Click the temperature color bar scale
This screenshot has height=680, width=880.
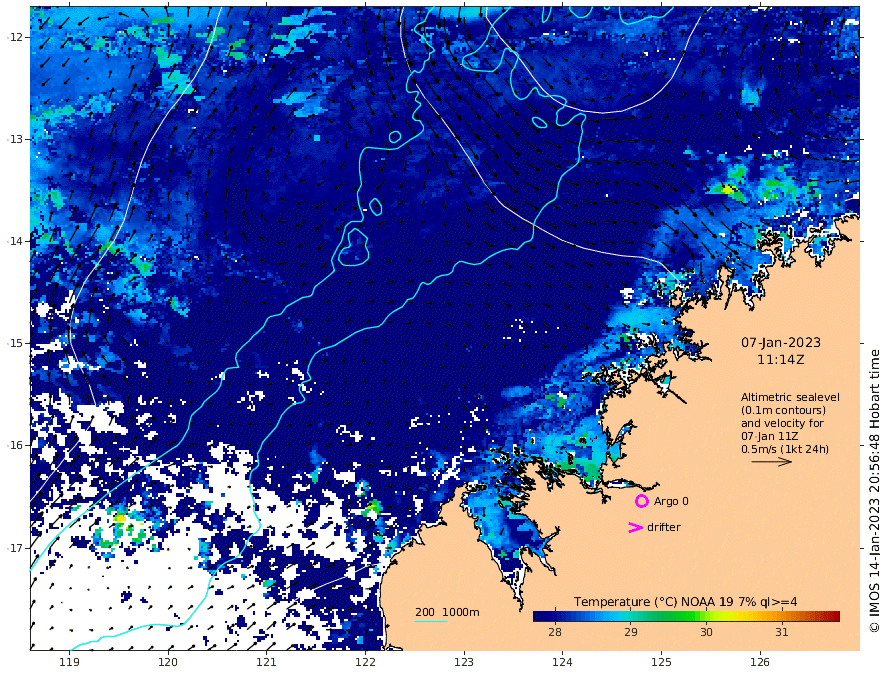coord(686,617)
